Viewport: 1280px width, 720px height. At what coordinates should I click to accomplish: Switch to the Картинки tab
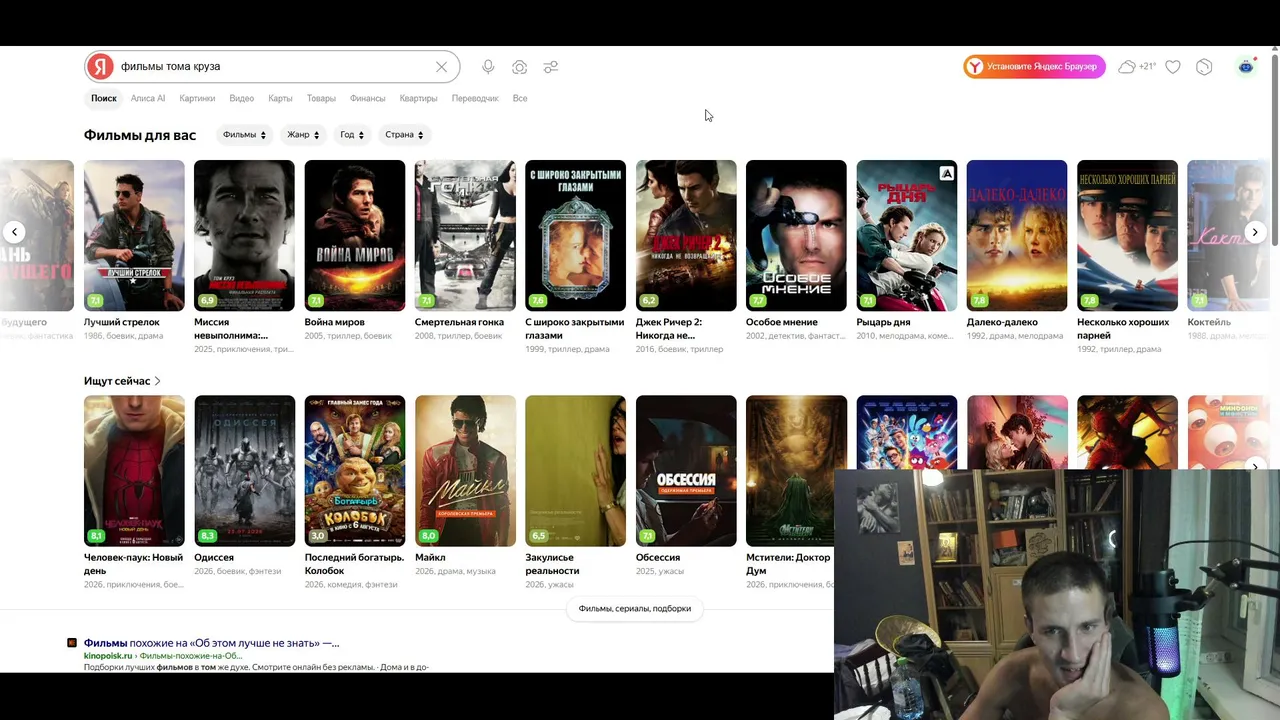[197, 98]
